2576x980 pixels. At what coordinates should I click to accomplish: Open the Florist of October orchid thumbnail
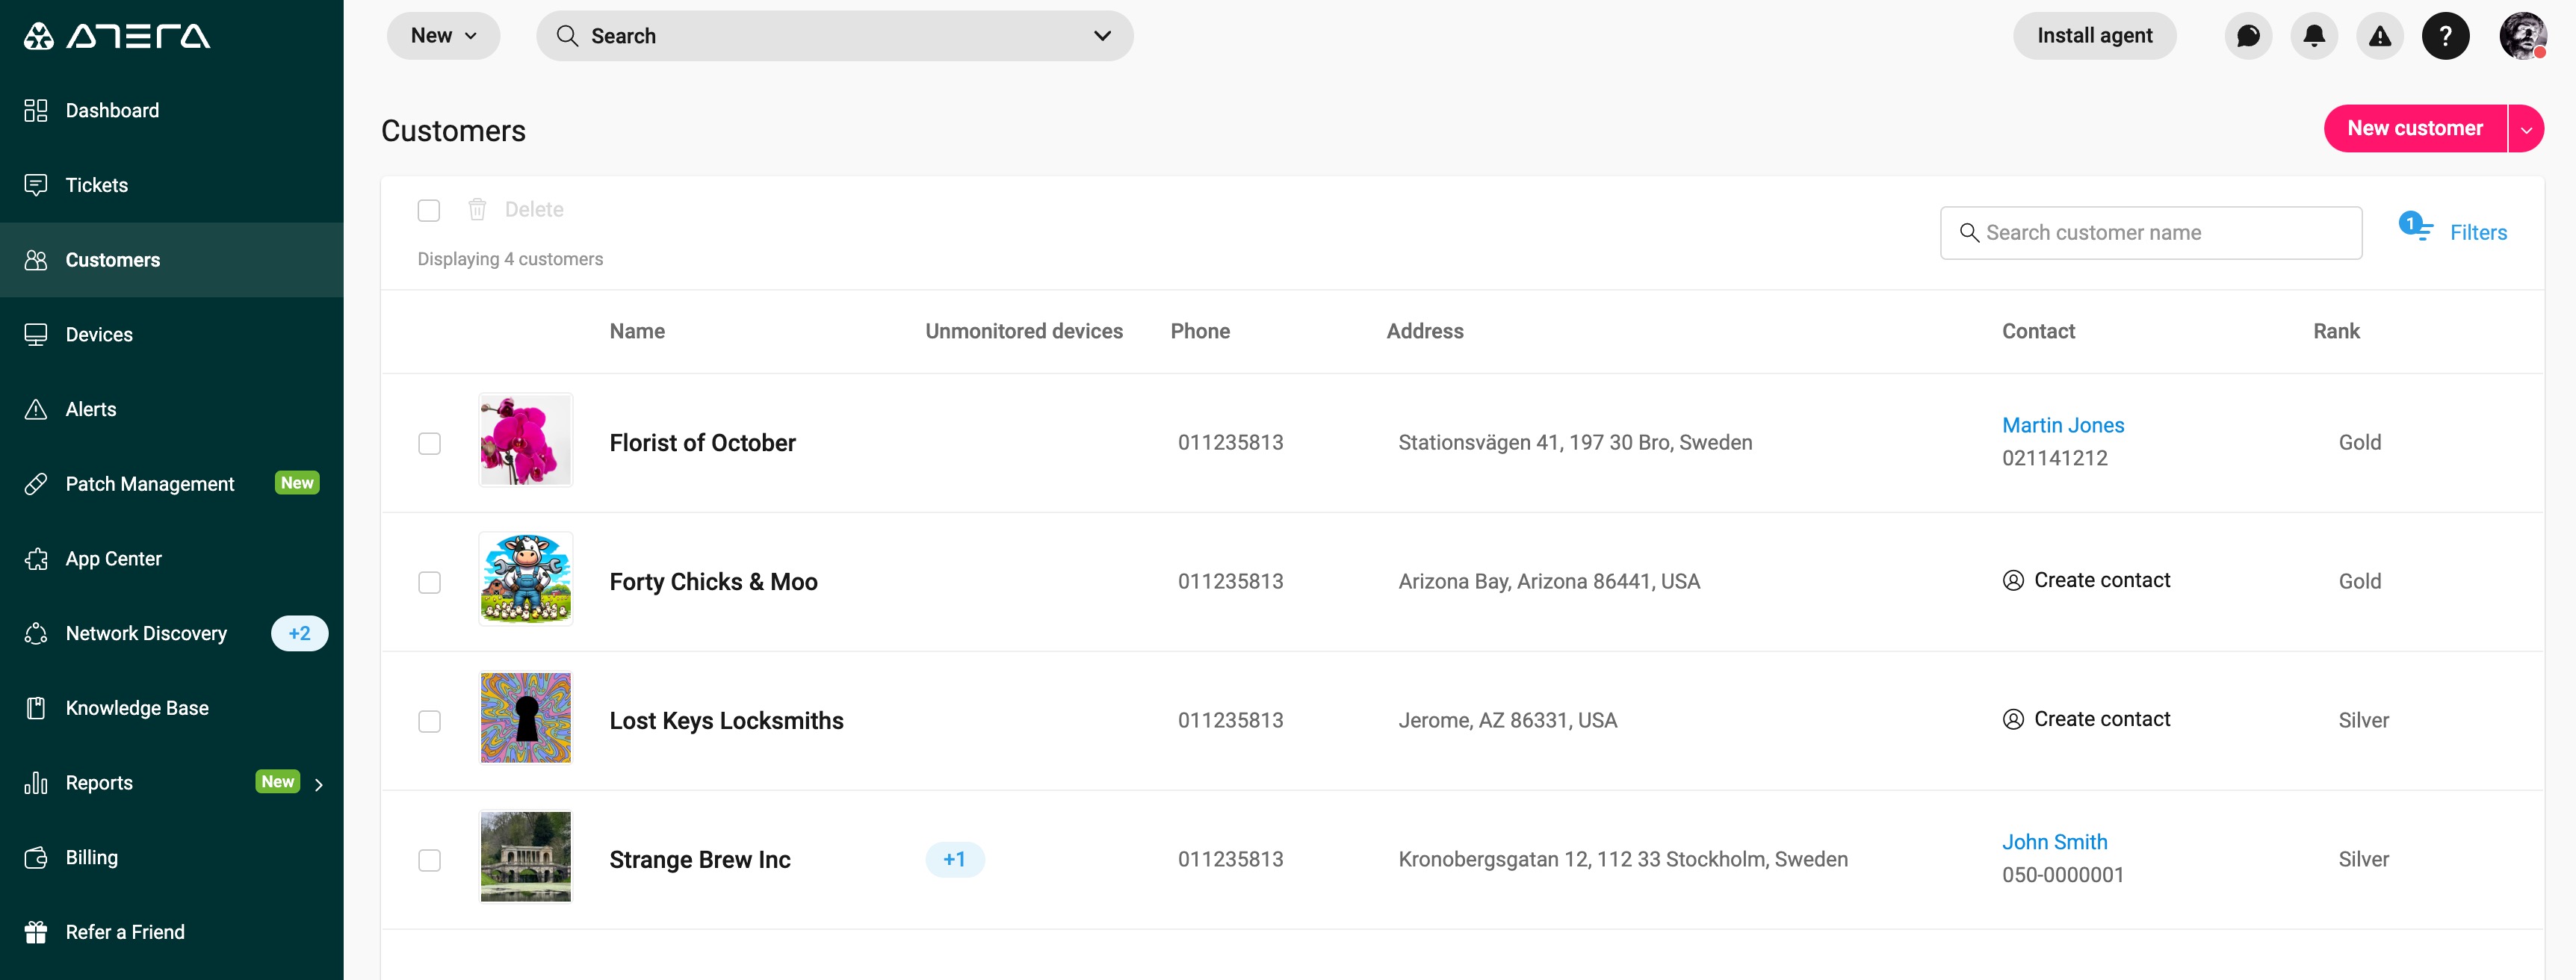click(526, 440)
